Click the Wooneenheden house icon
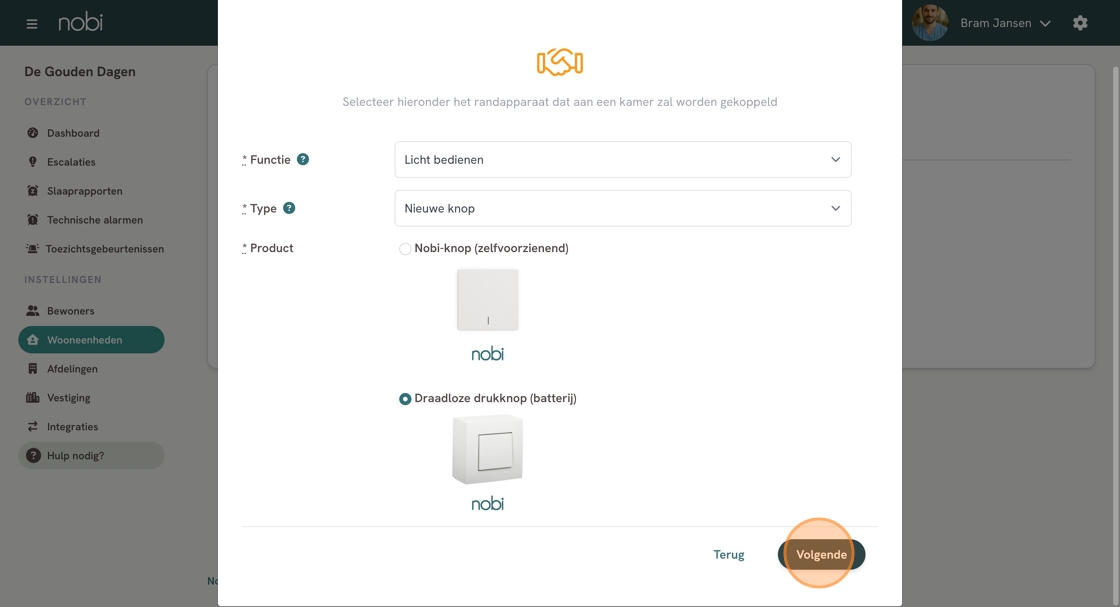 (32, 340)
